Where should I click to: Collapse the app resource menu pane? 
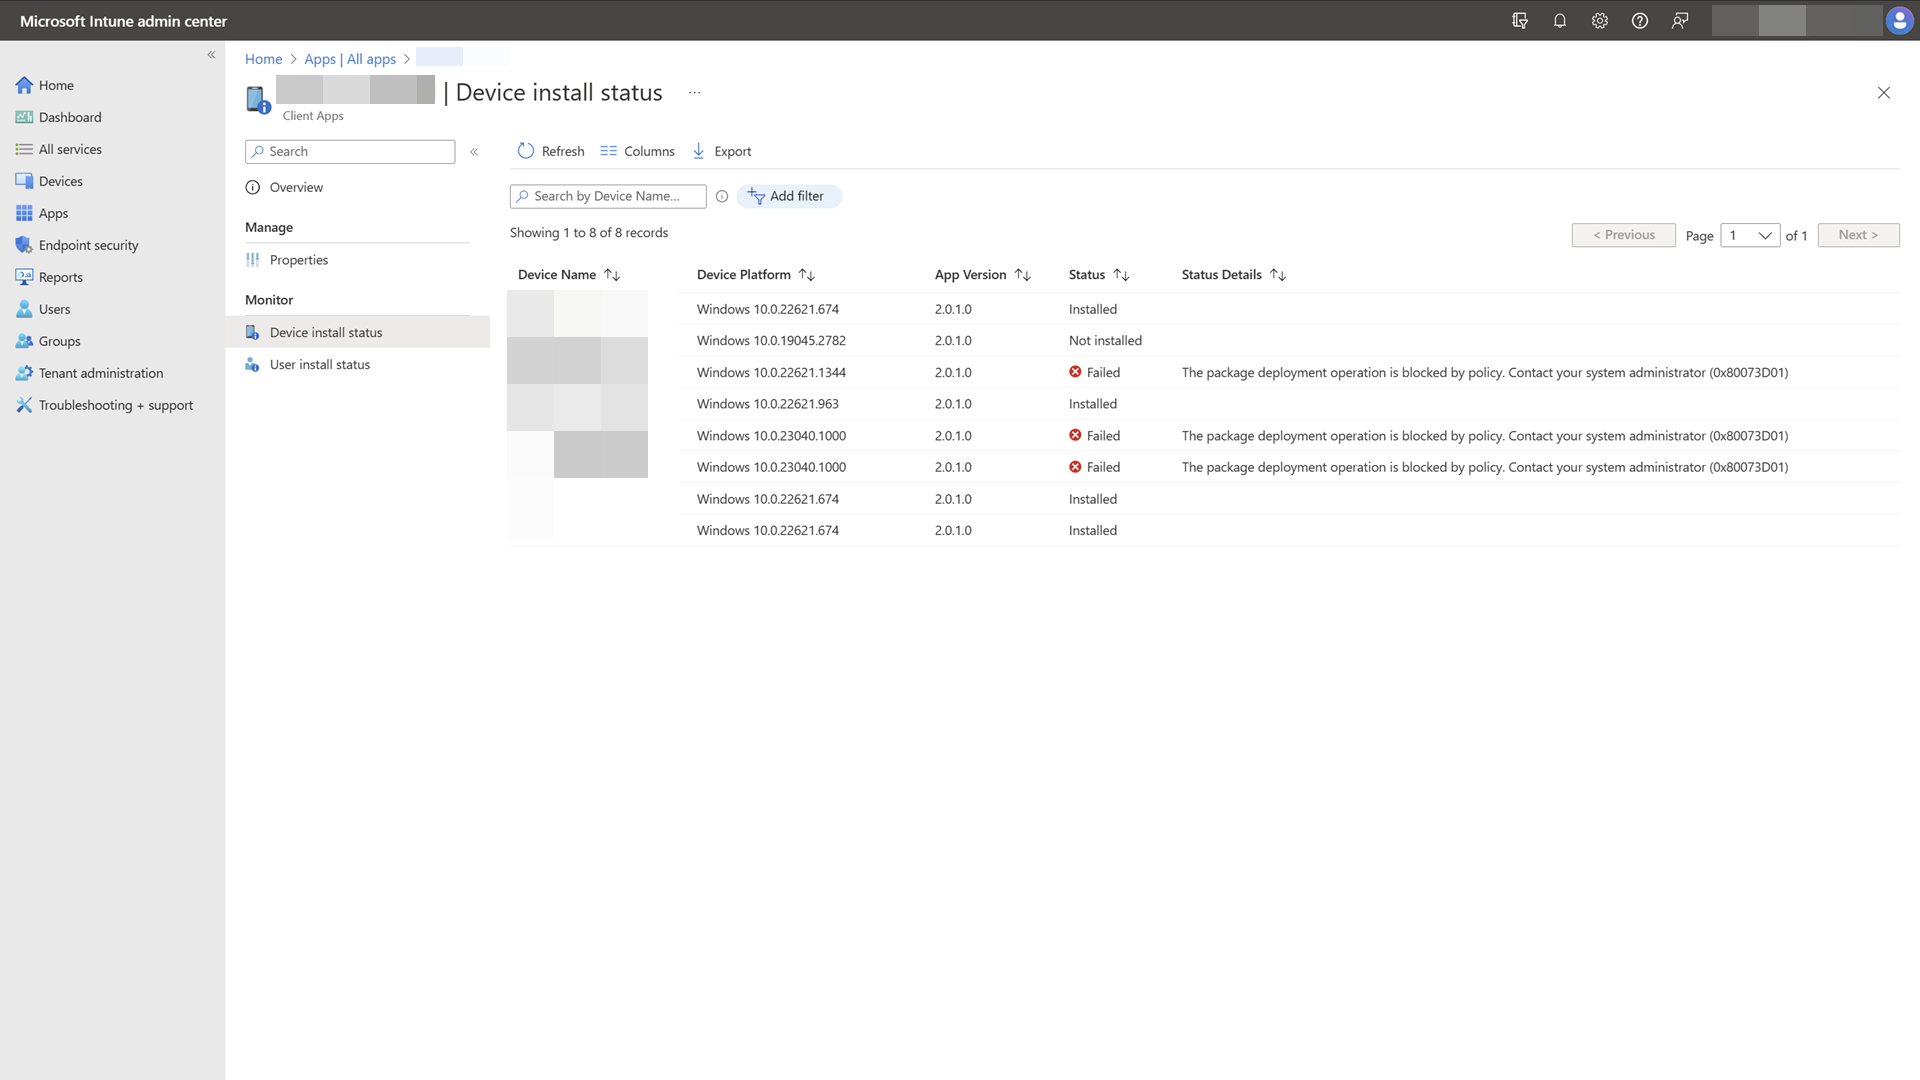[x=474, y=152]
